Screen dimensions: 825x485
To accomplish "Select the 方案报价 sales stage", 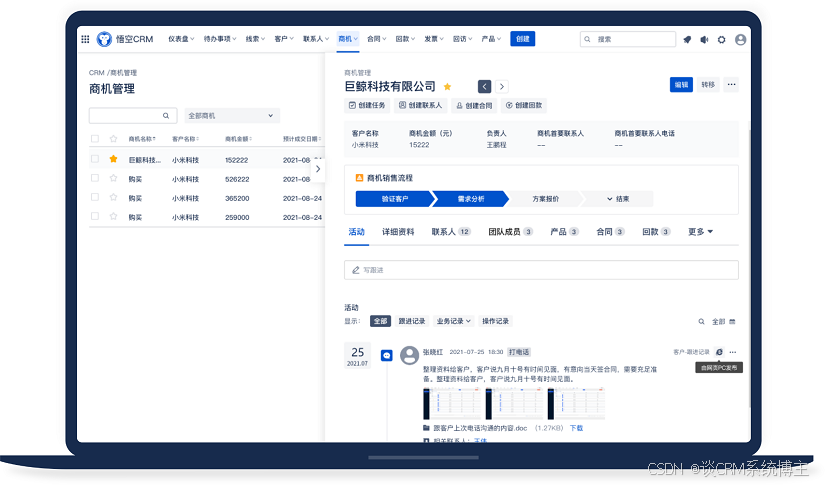I will [546, 199].
